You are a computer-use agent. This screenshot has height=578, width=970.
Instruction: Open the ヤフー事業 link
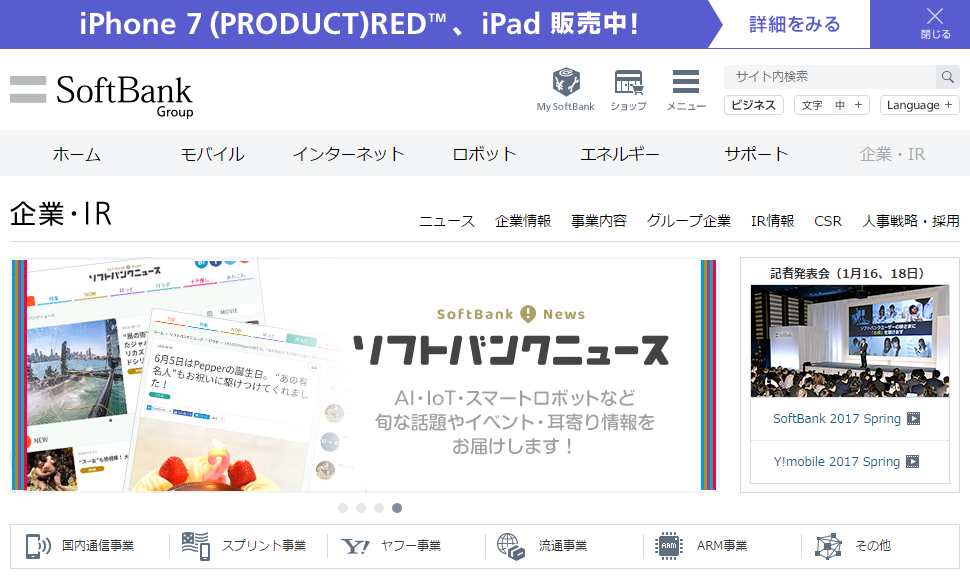tap(411, 546)
